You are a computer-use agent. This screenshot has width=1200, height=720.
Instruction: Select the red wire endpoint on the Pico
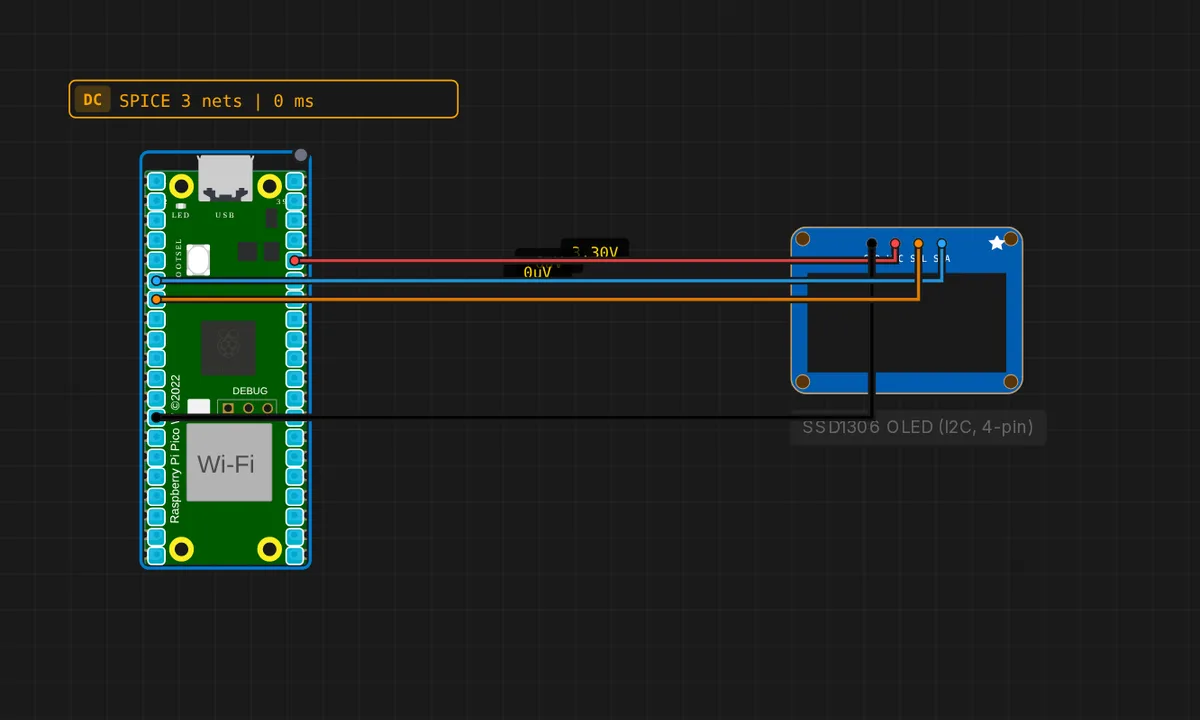coord(295,261)
